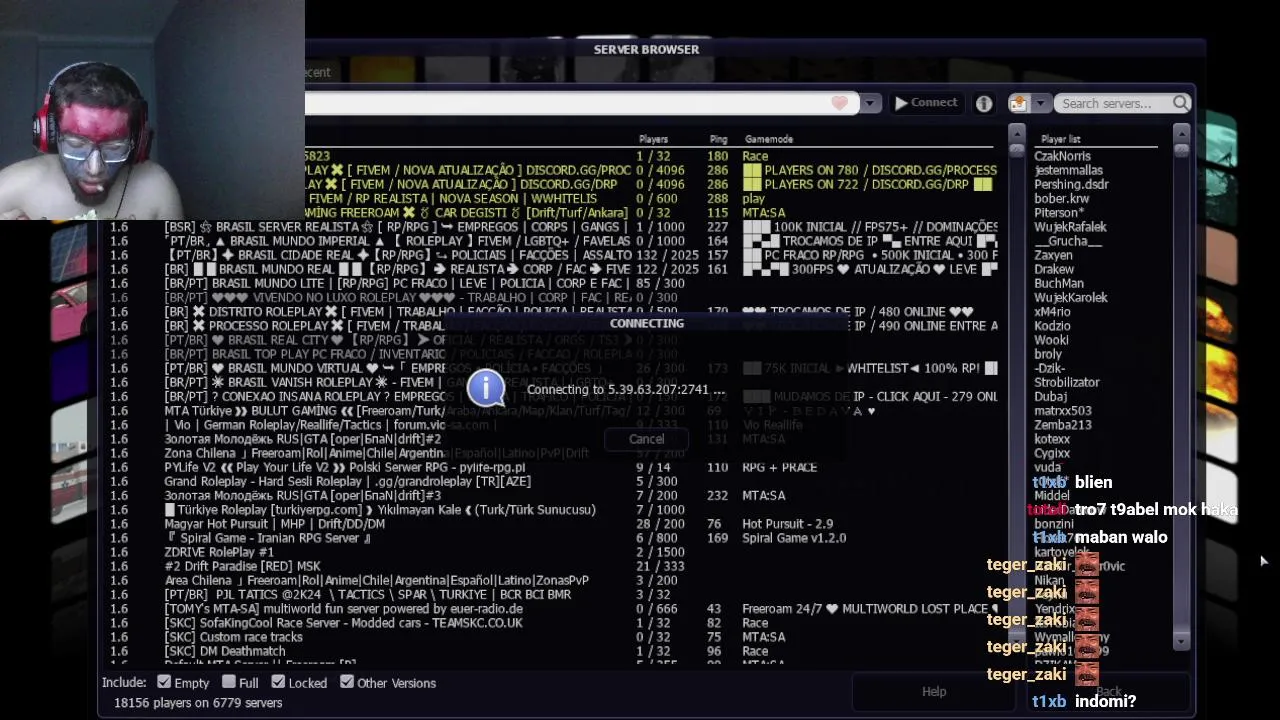Image resolution: width=1280 pixels, height=720 pixels.
Task: Select player Zemba213 in player list
Action: pos(1063,424)
